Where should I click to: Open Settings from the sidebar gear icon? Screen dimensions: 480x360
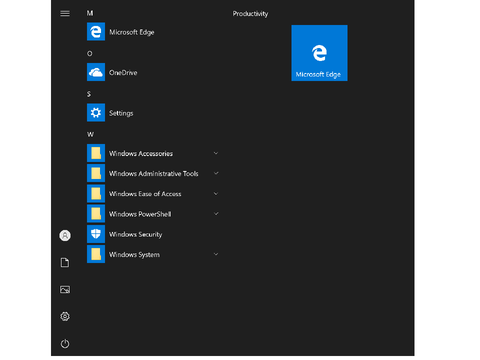coord(65,316)
